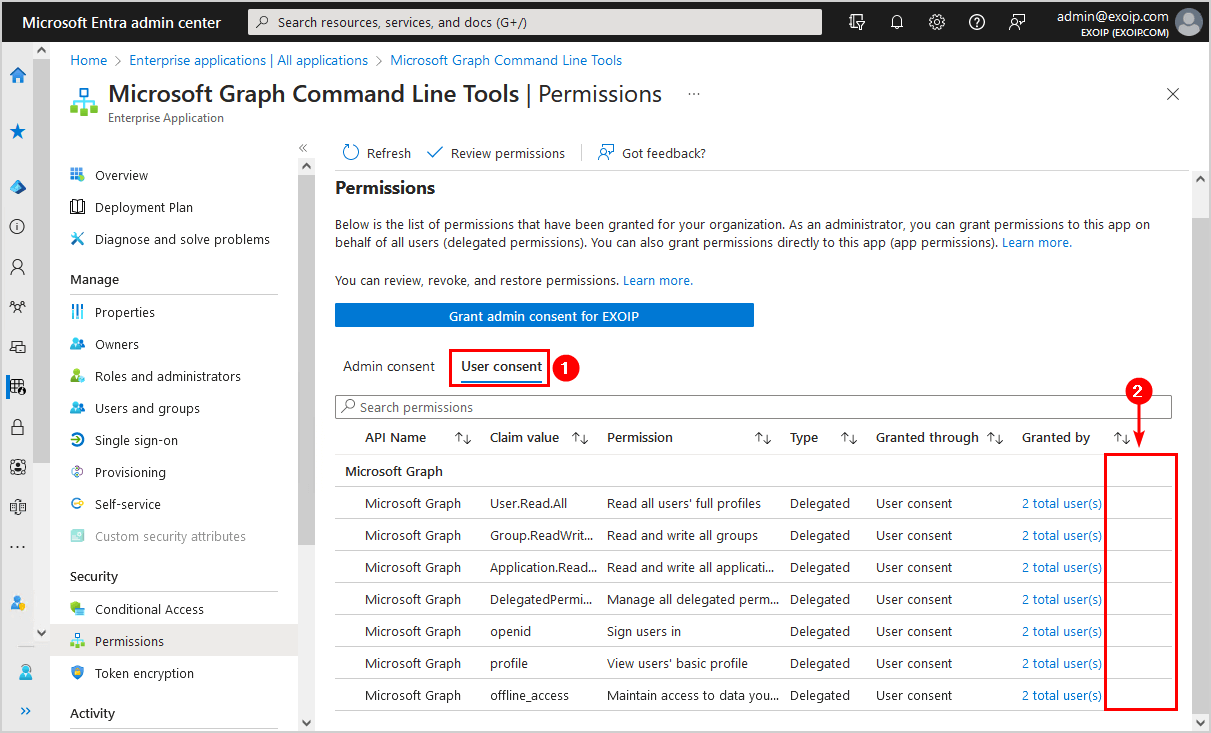
Task: Click the Home icon in left rail
Action: click(x=17, y=75)
